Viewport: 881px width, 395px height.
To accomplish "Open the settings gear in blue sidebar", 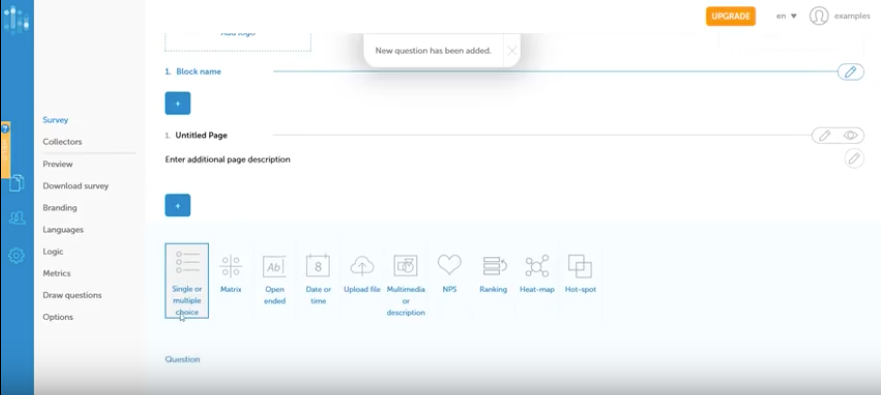I will (16, 256).
